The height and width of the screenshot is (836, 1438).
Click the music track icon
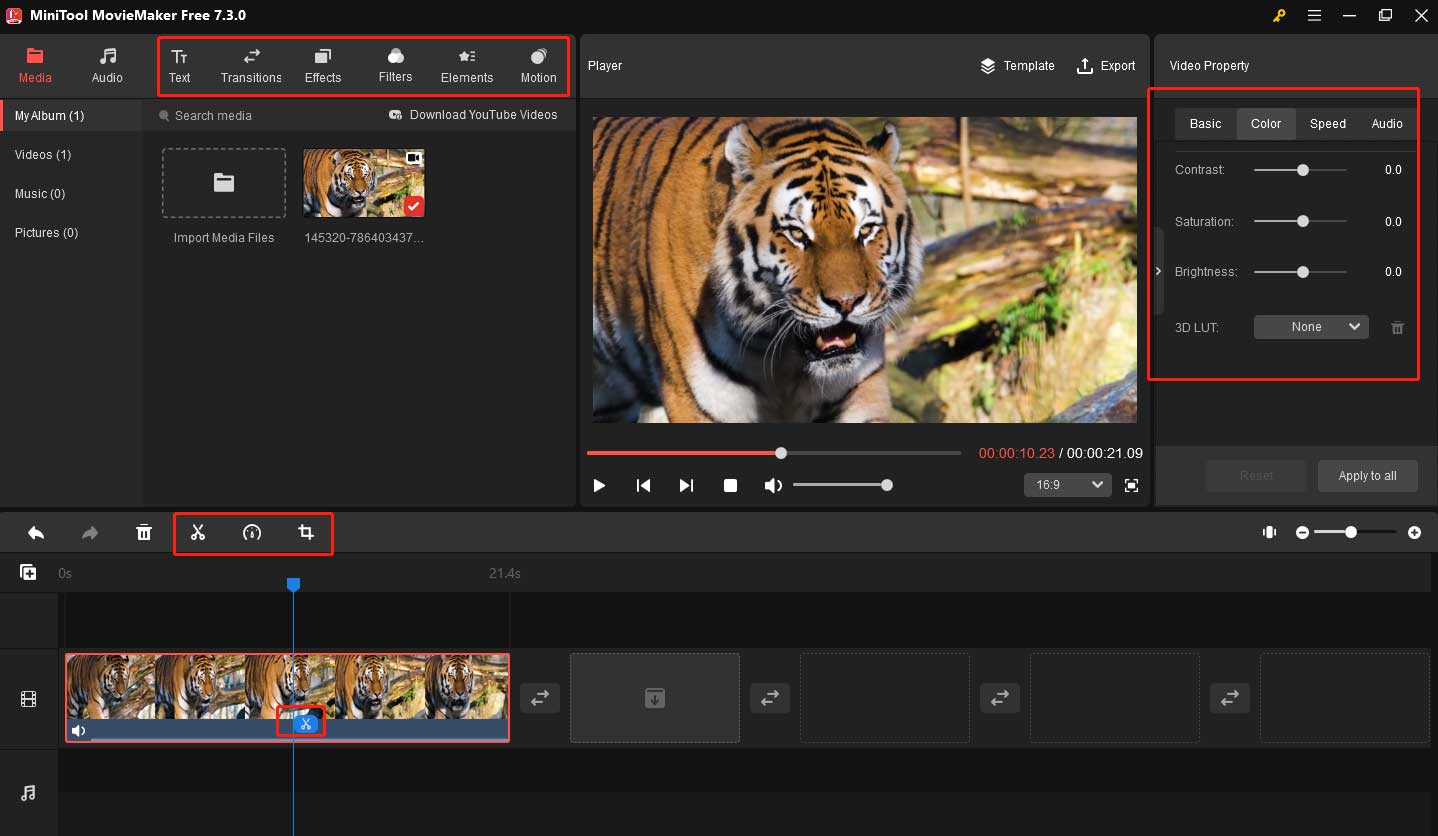click(28, 793)
